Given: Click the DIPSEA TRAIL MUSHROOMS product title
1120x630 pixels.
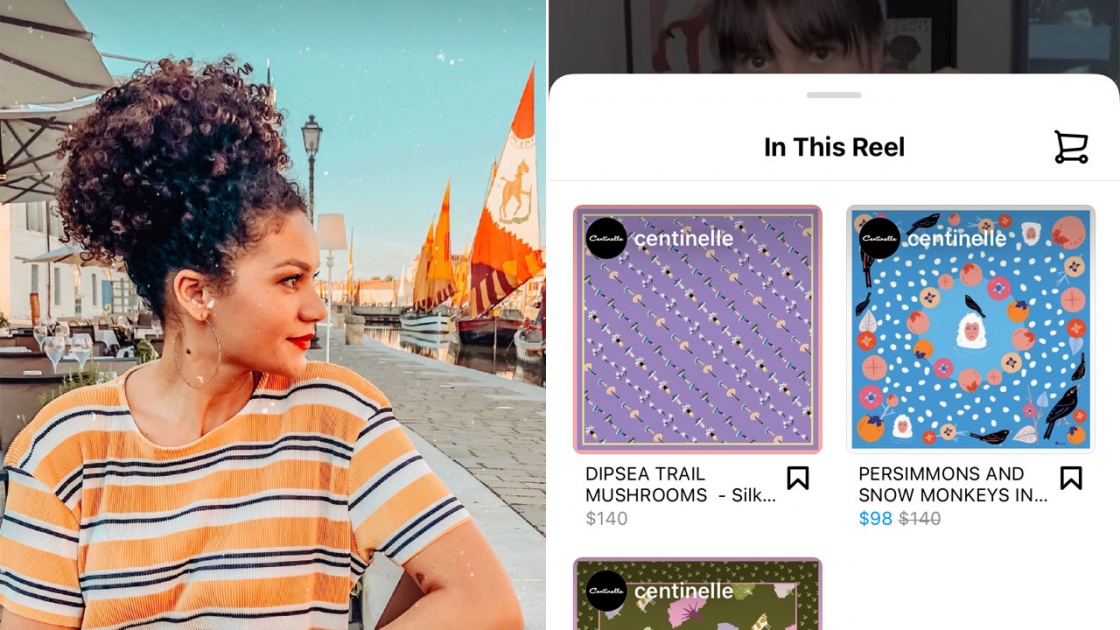Looking at the screenshot, I should point(680,484).
